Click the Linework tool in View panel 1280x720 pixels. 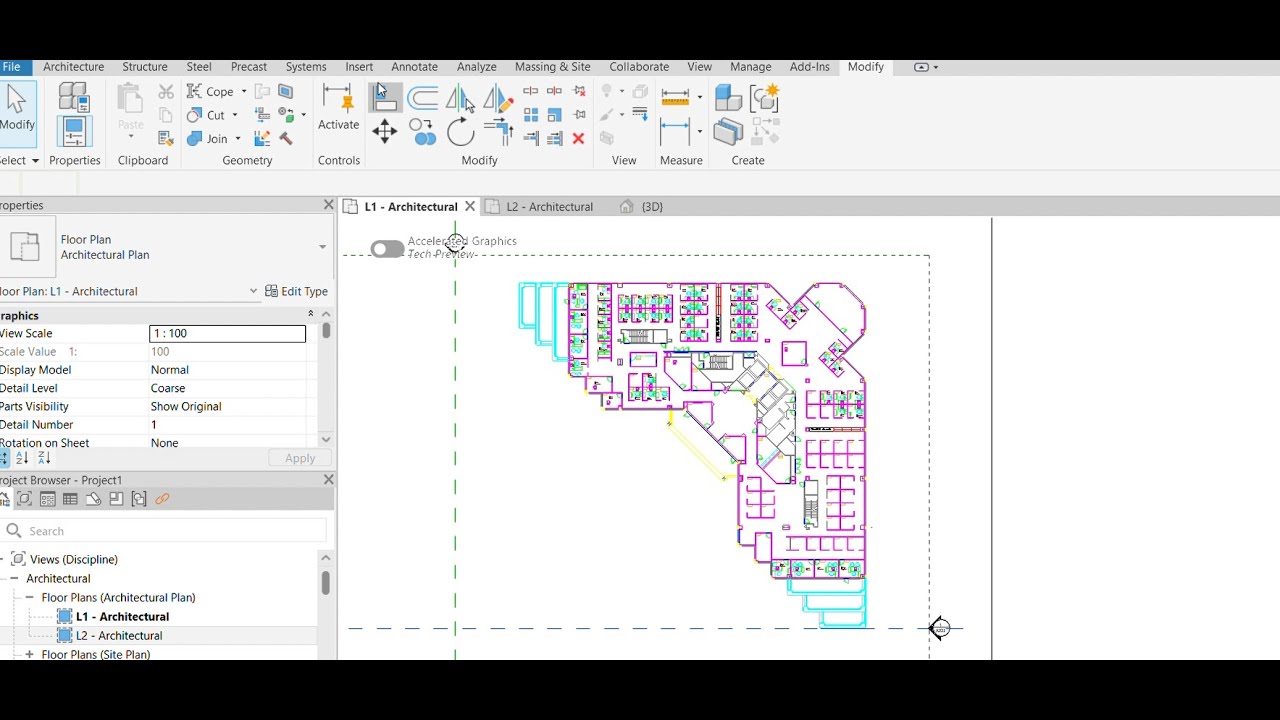[x=640, y=115]
